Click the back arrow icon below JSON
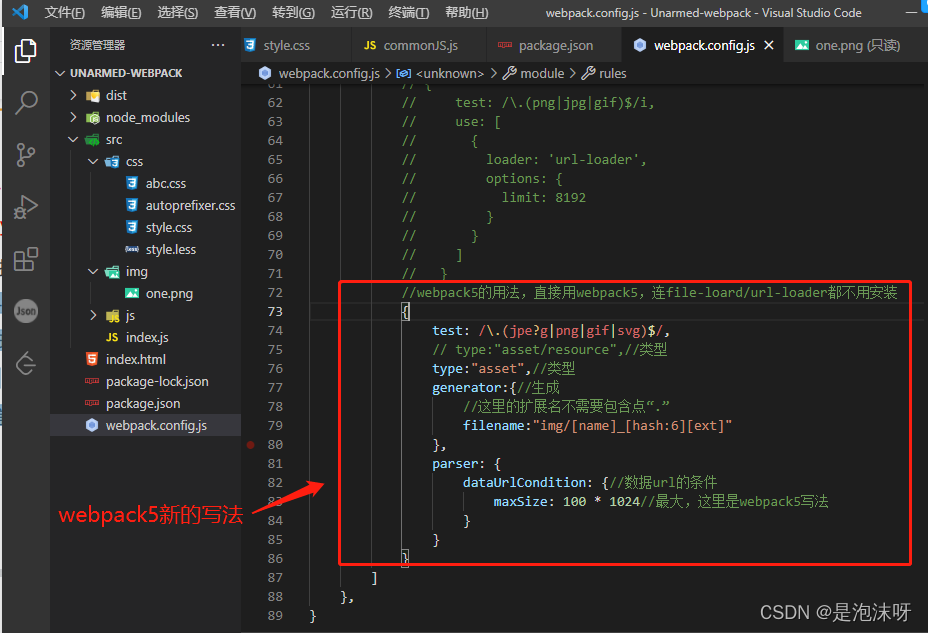The image size is (928, 633). (x=26, y=363)
